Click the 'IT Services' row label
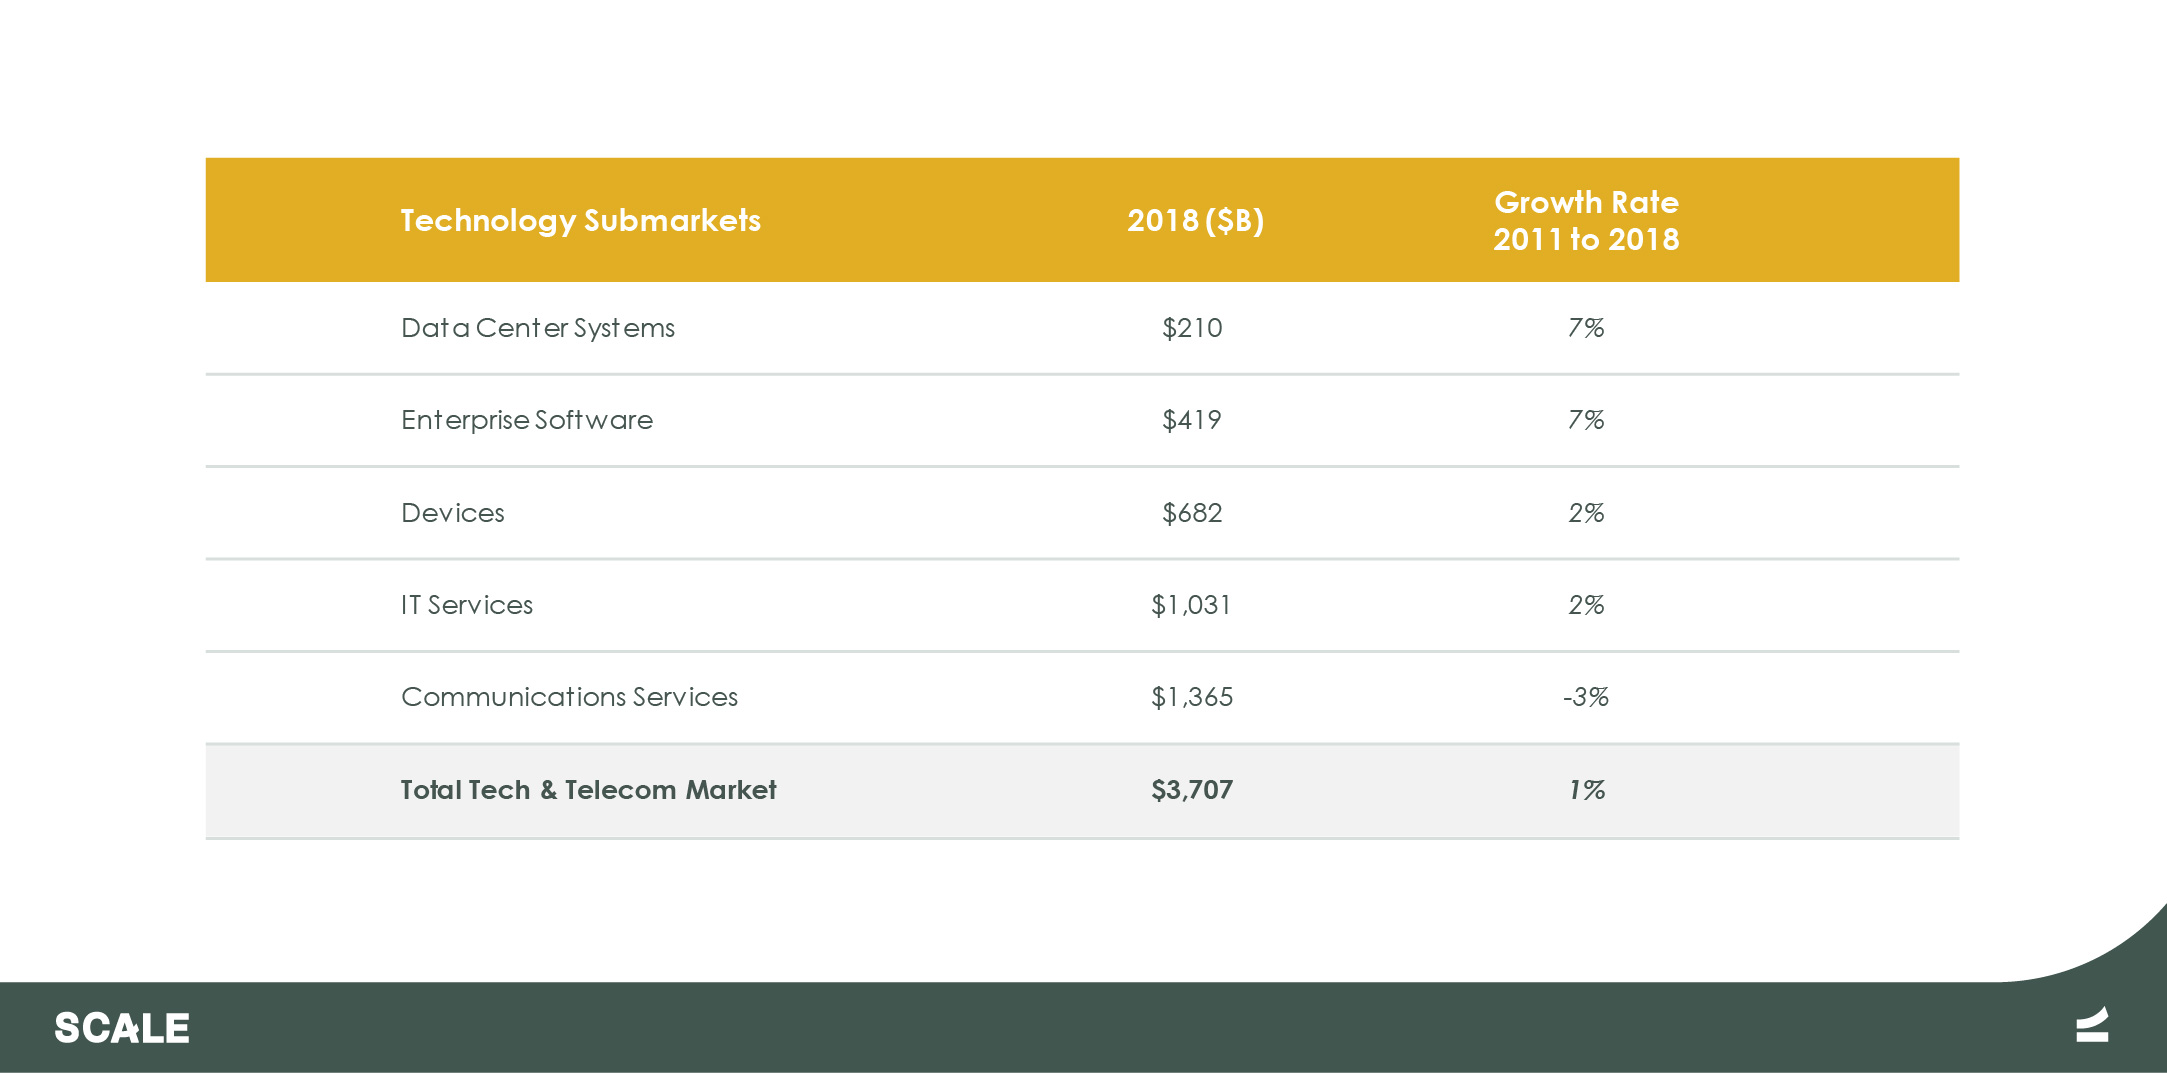 [467, 605]
